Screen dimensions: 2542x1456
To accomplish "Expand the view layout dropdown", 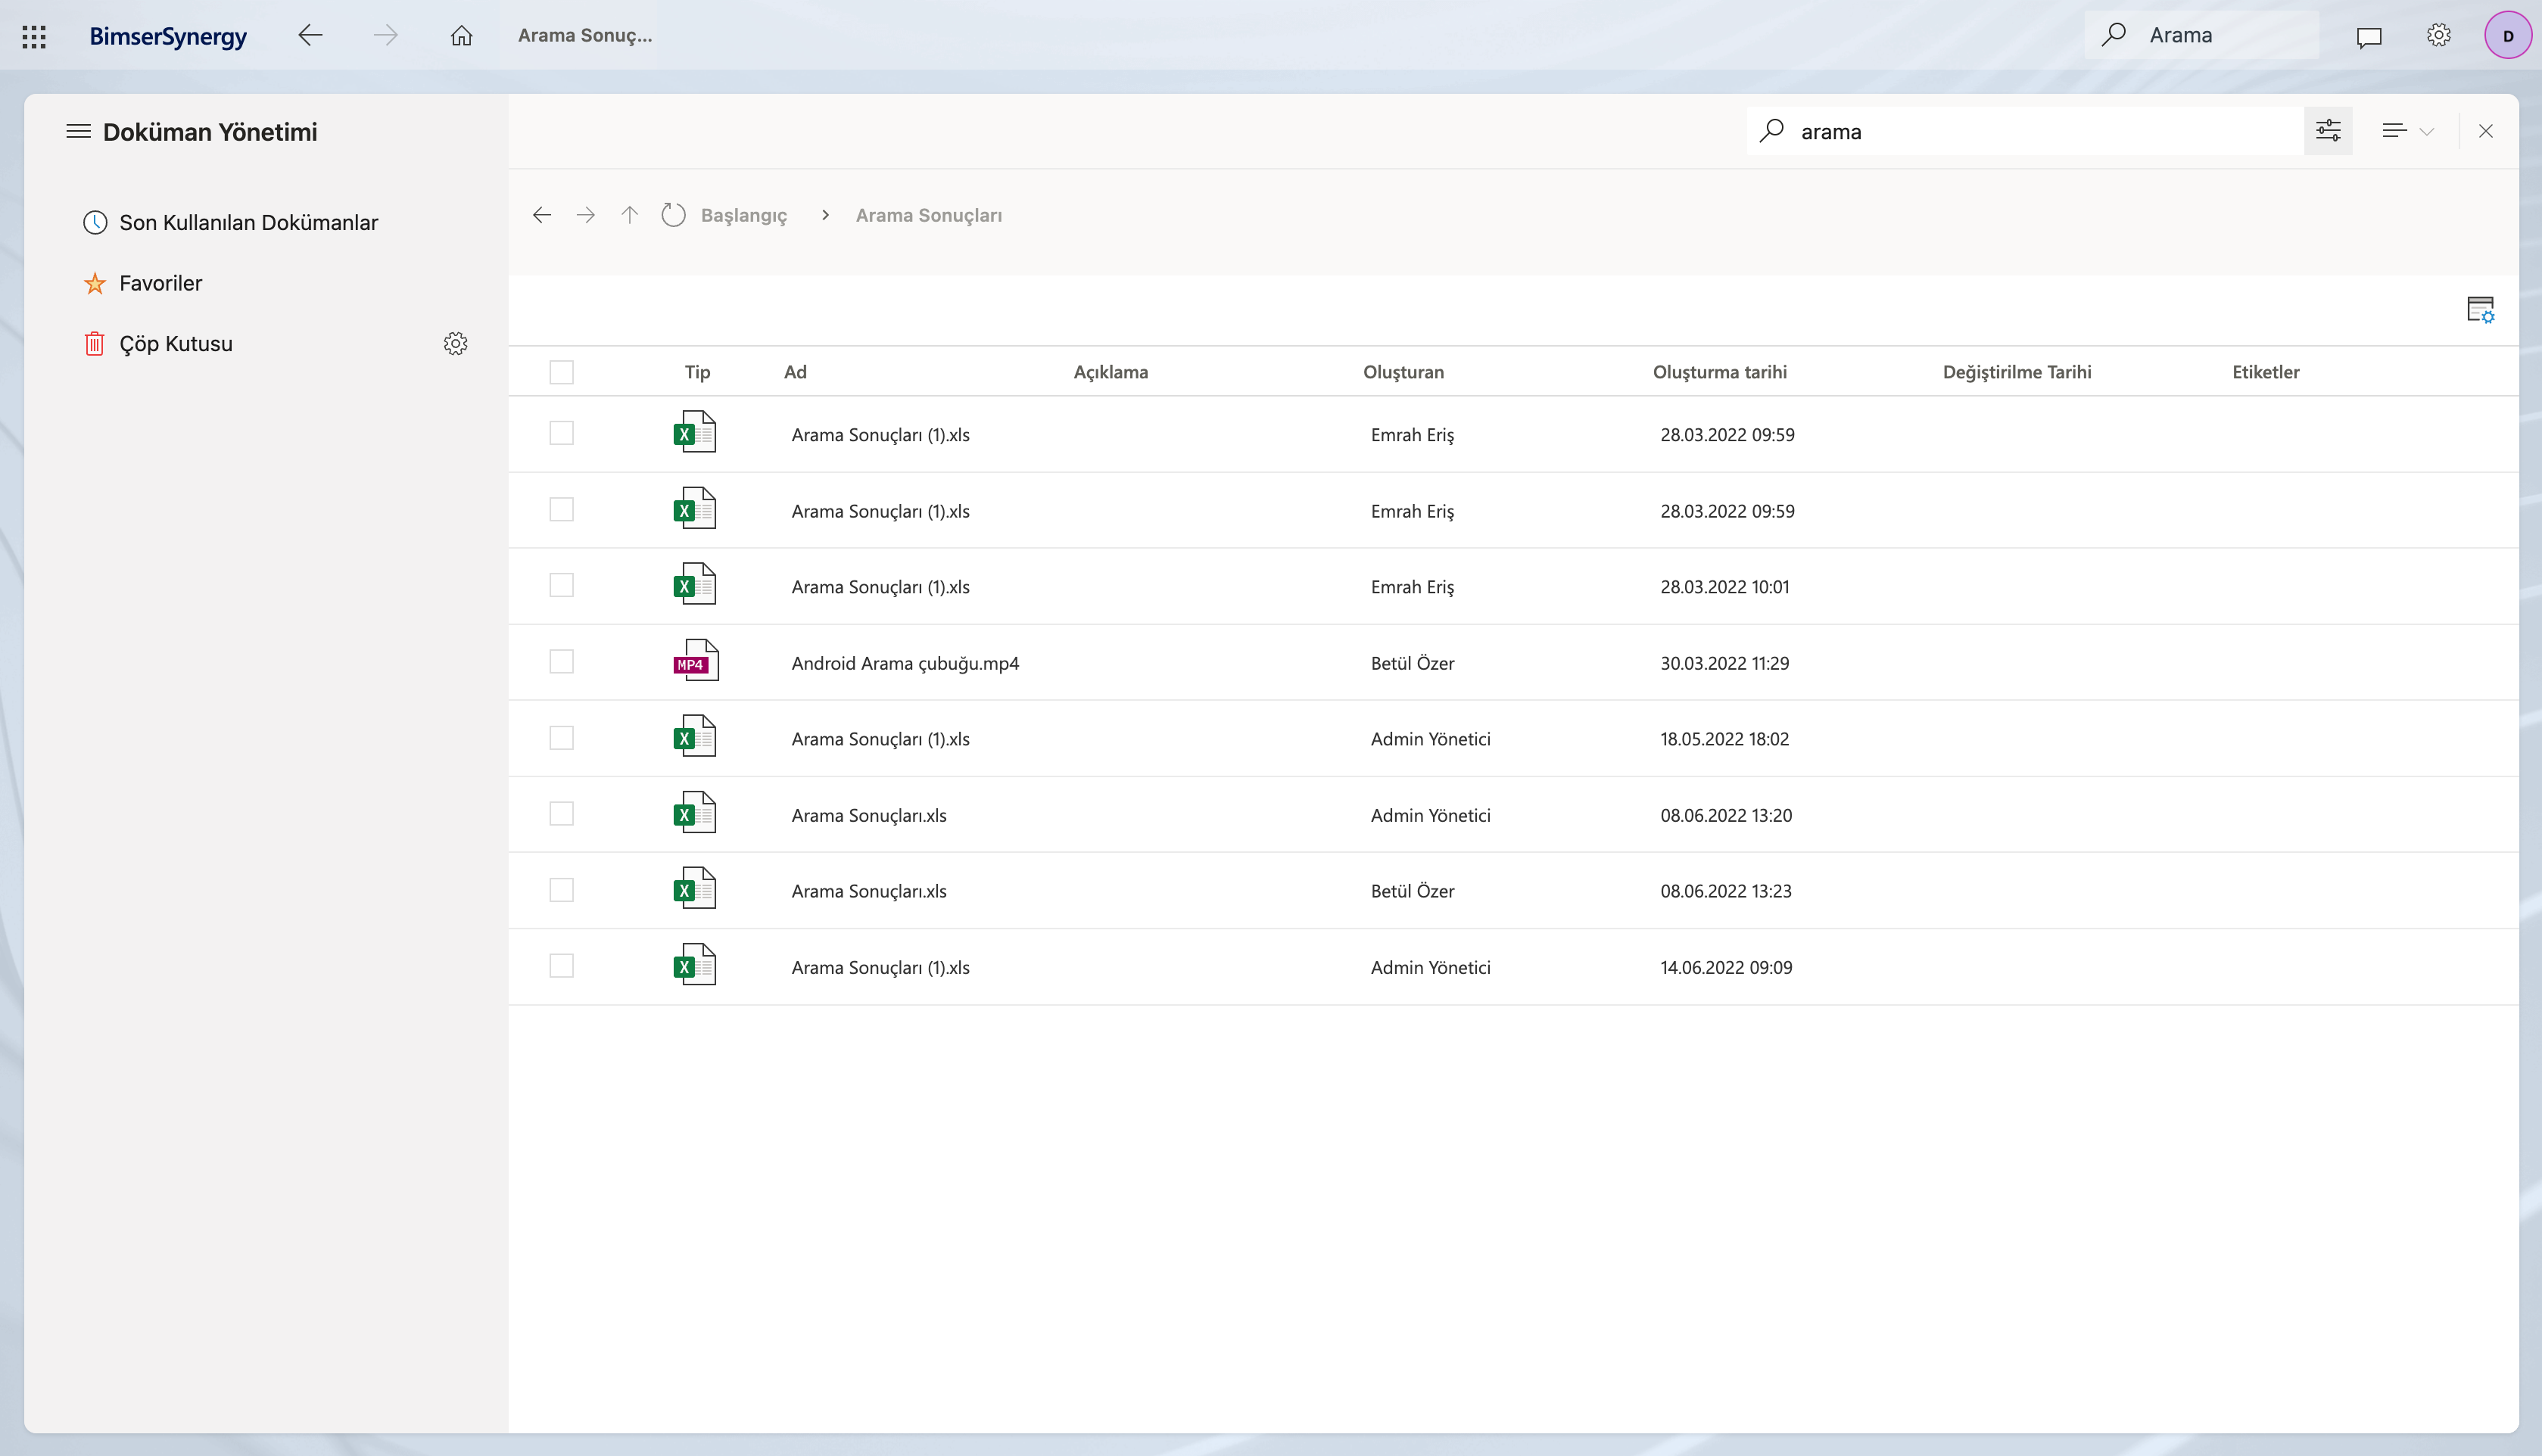I will coord(2407,131).
